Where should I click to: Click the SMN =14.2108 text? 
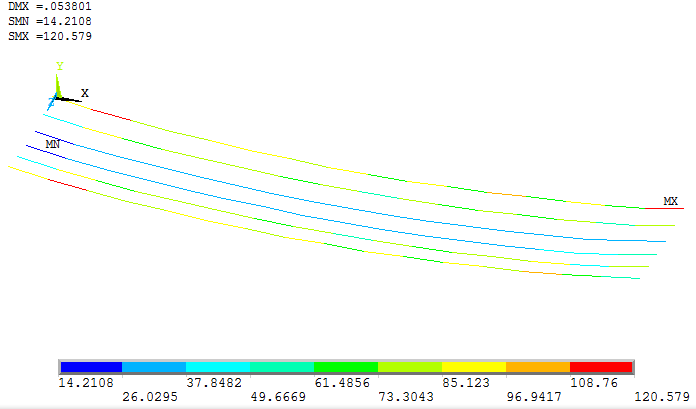coord(50,21)
